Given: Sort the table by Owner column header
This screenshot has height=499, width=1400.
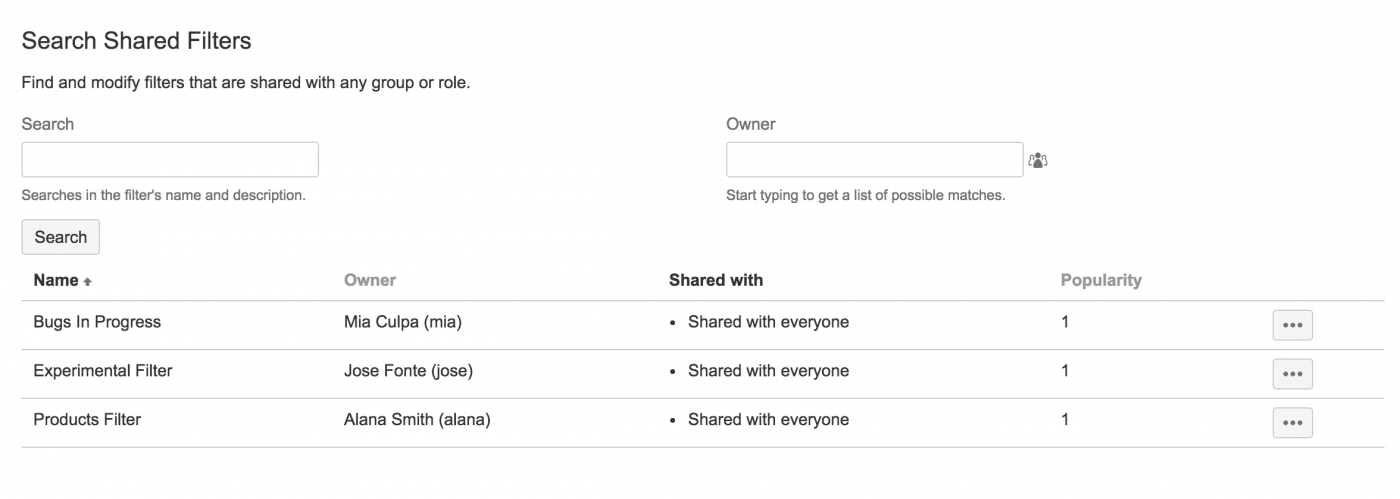Looking at the screenshot, I should coord(370,280).
